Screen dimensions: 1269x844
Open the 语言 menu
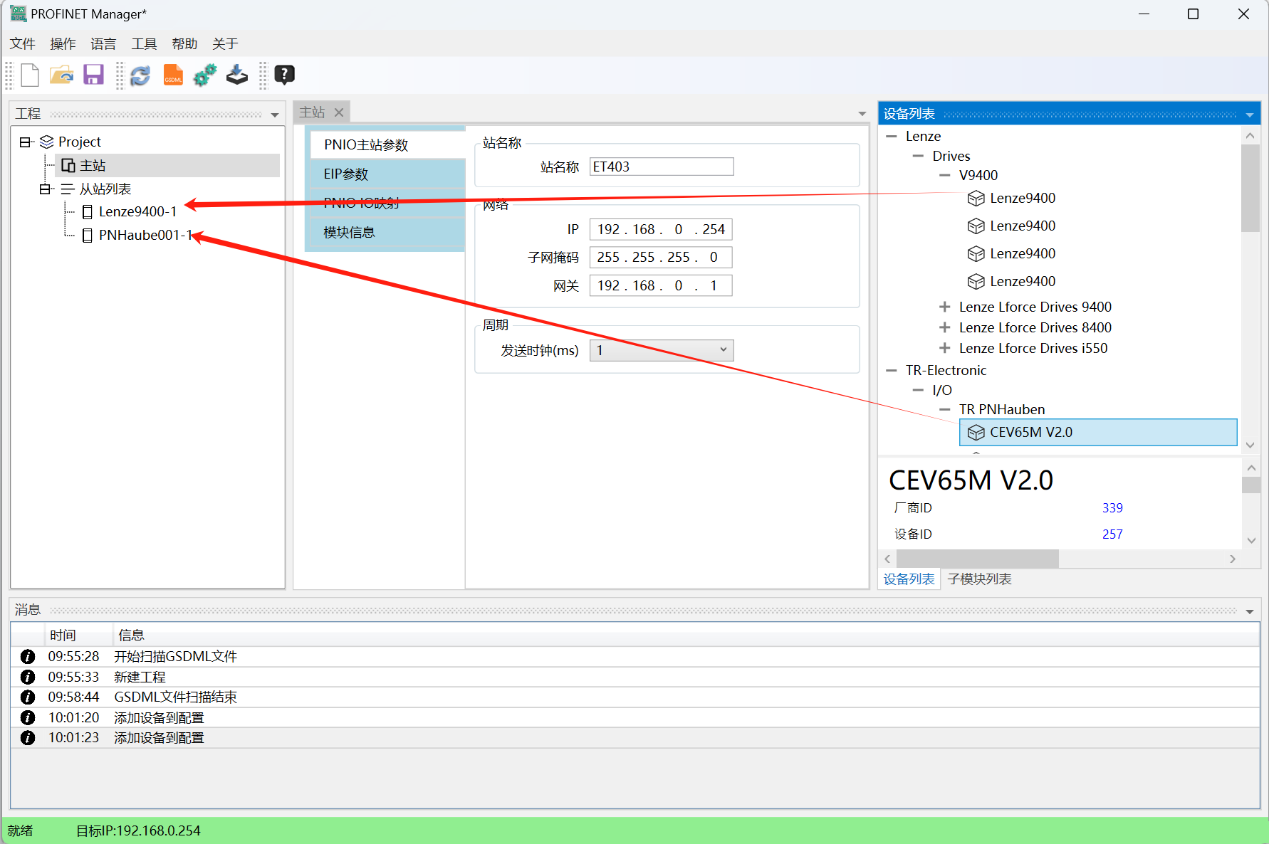pos(103,44)
